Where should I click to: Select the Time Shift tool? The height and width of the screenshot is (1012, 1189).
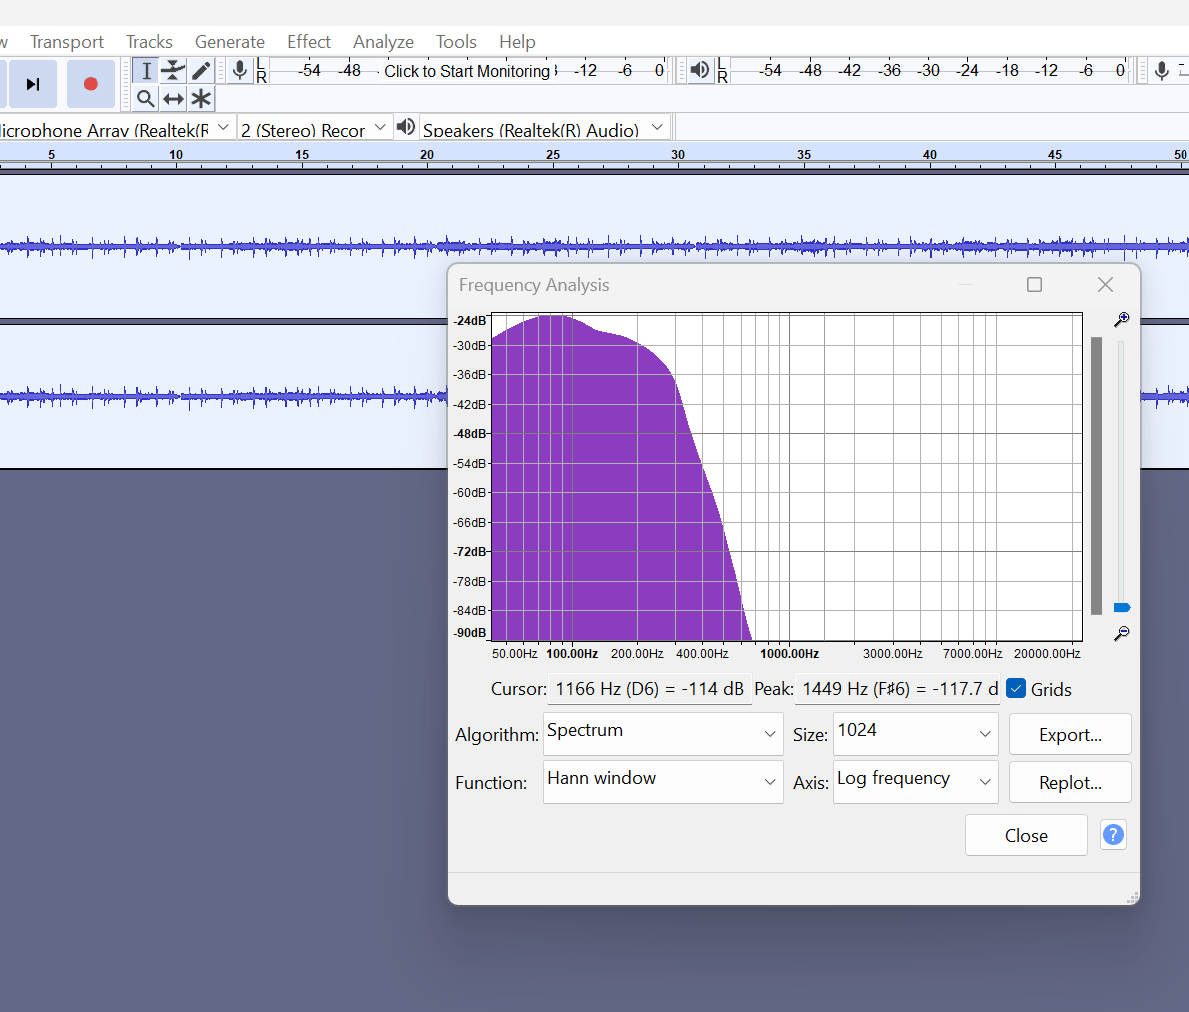click(173, 98)
